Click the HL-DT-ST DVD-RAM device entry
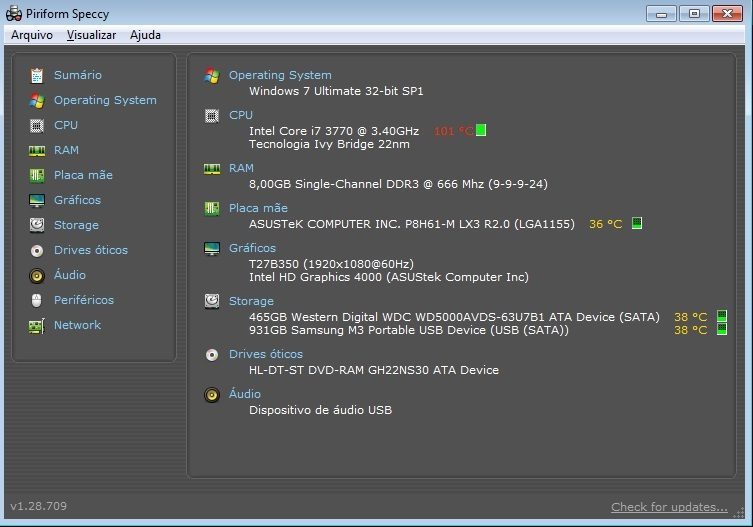The height and width of the screenshot is (527, 753). tap(374, 370)
